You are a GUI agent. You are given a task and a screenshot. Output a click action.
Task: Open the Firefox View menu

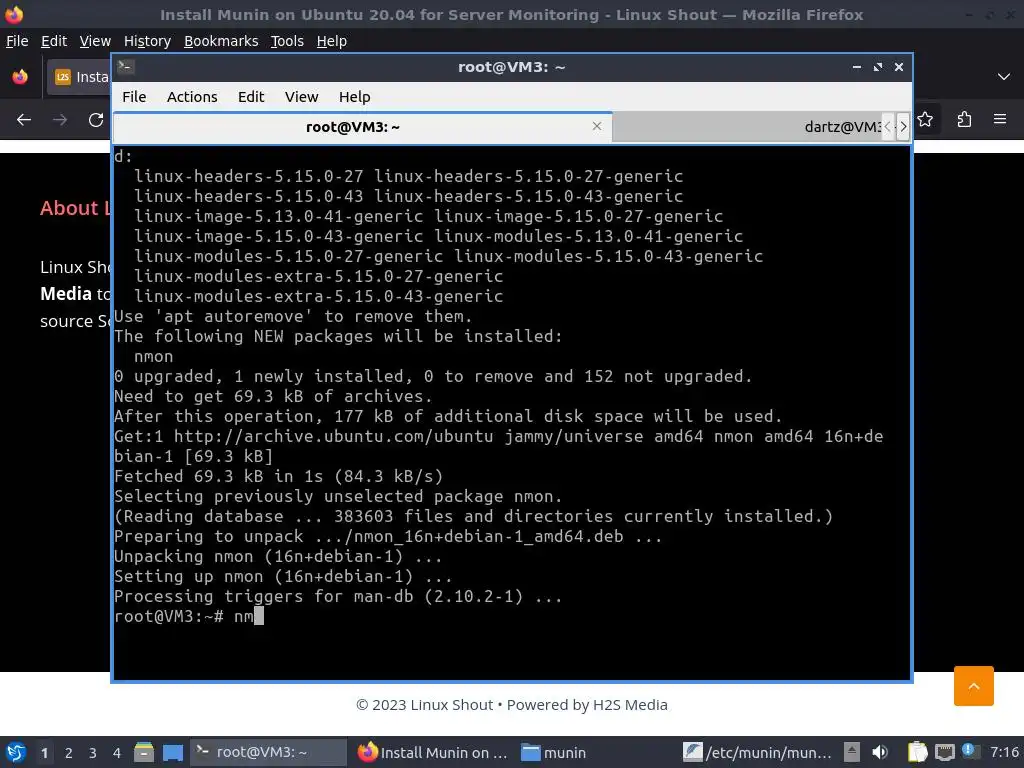95,41
